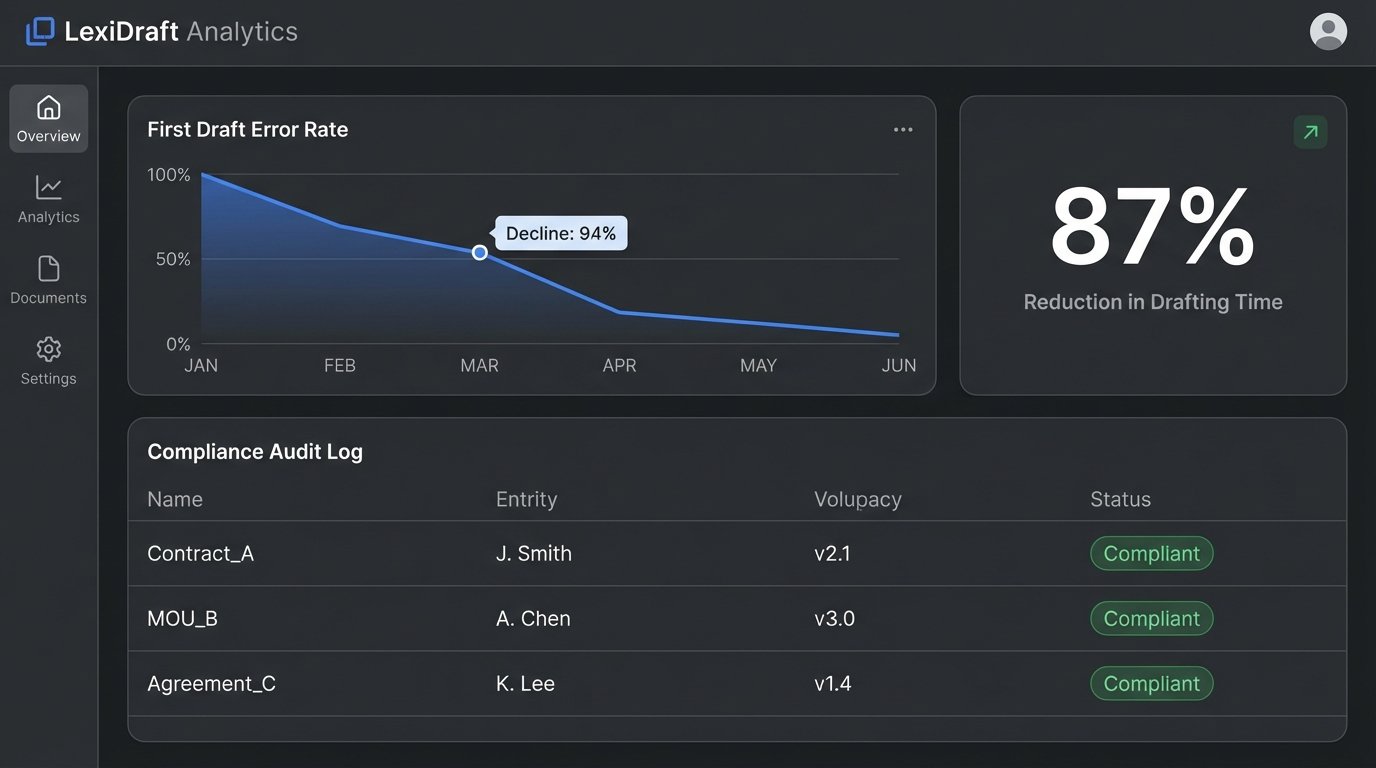
Task: Click the JUN label on chart axis
Action: click(898, 365)
